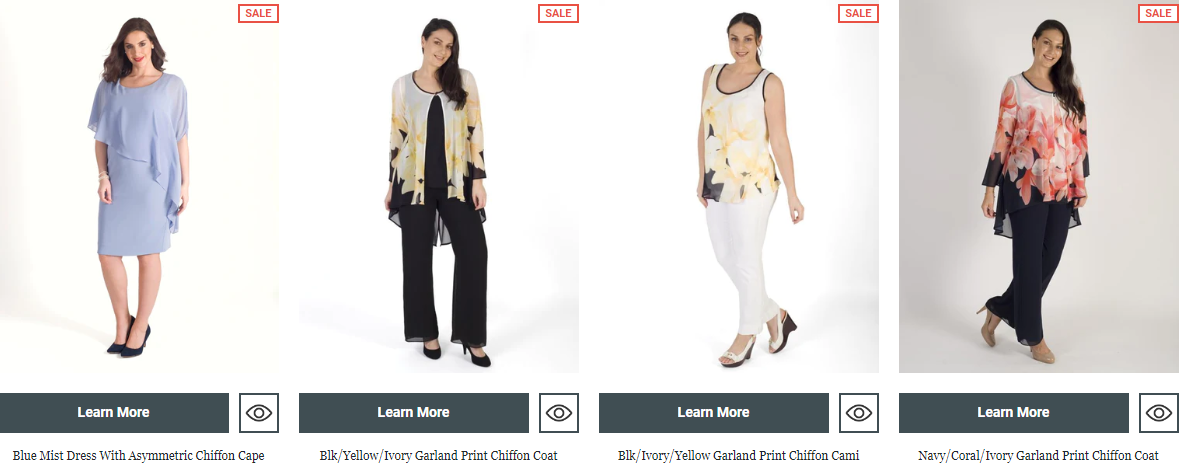Click Learn More under Navy/Coral/Ivory Chiffon Coat
The image size is (1181, 474).
click(x=1013, y=412)
